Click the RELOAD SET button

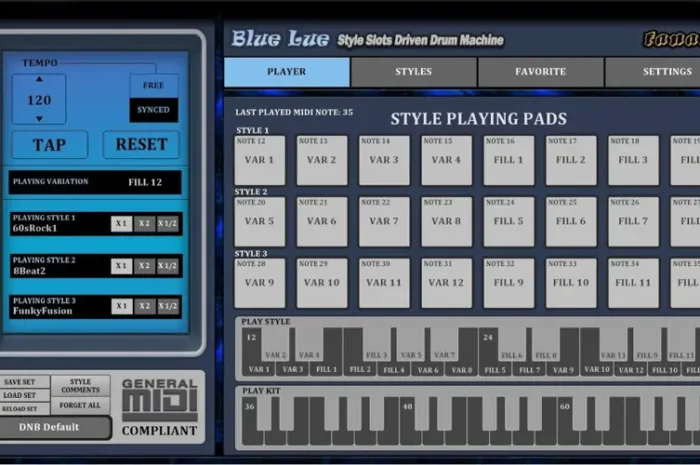tap(25, 409)
